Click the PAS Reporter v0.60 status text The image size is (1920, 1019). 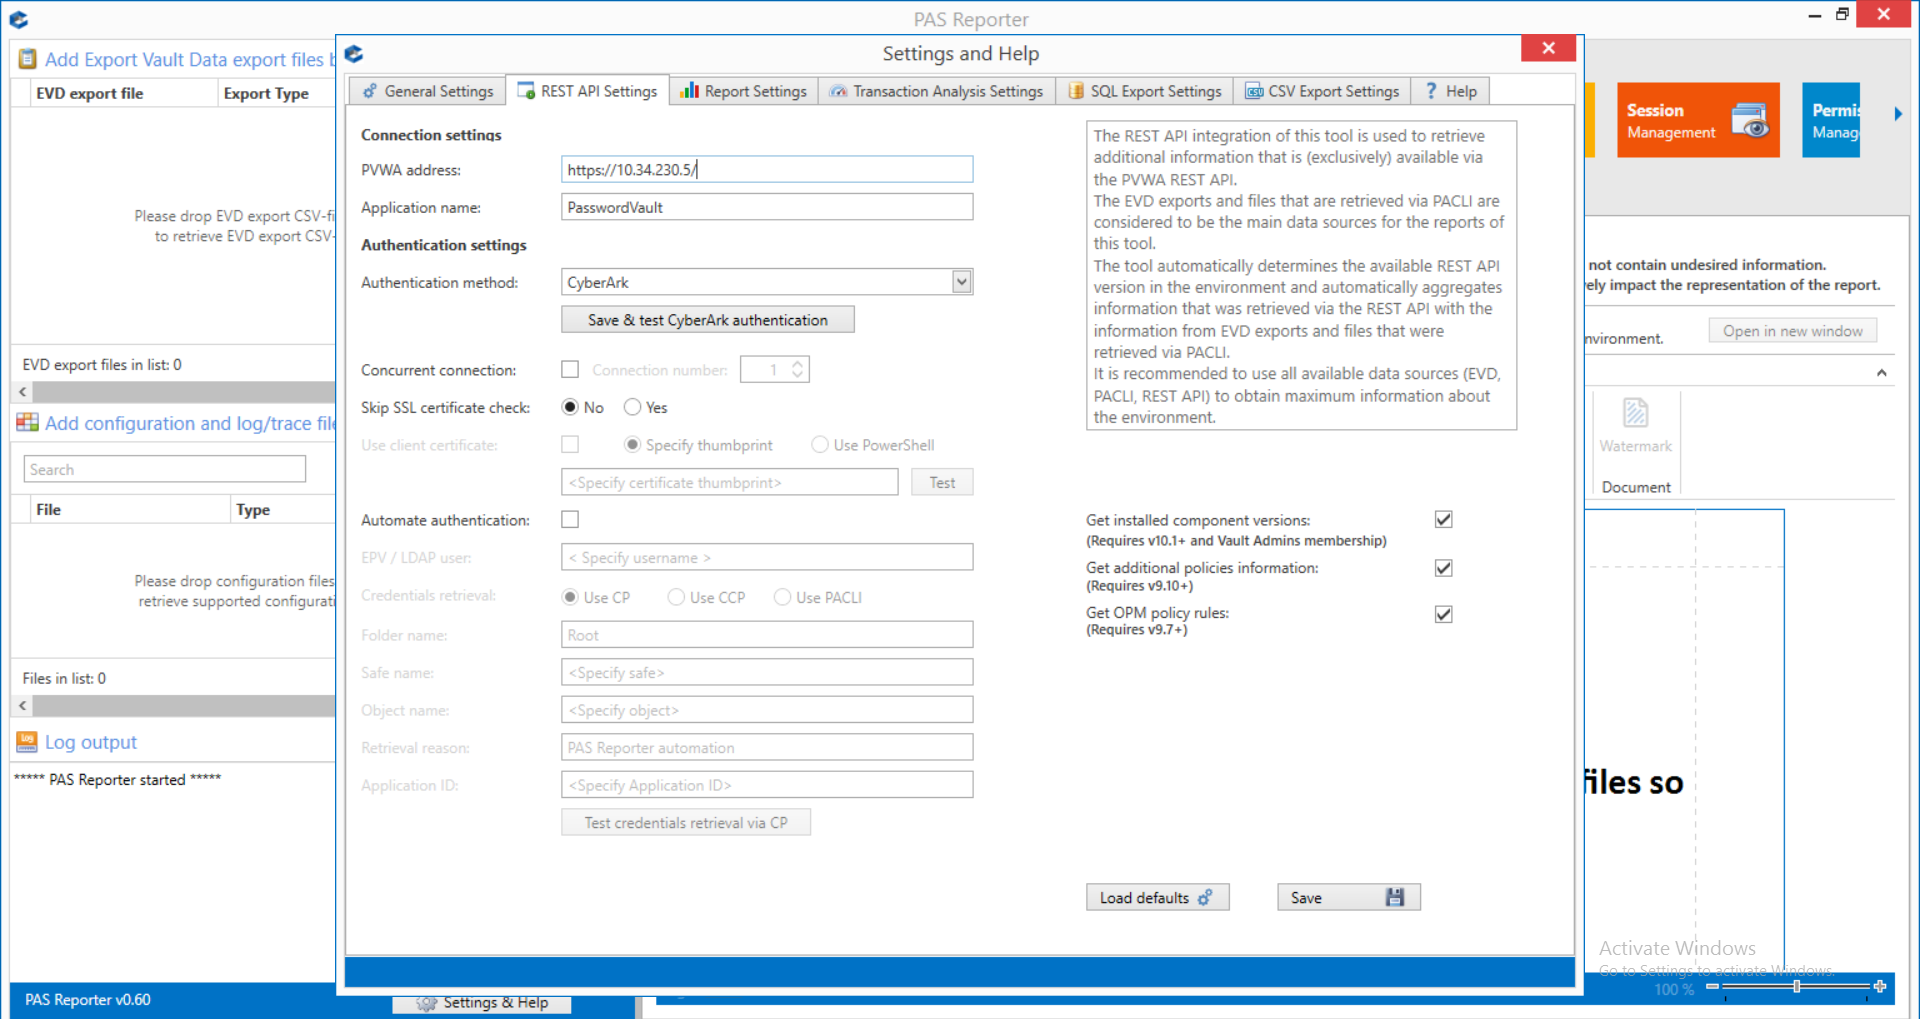pyautogui.click(x=88, y=999)
